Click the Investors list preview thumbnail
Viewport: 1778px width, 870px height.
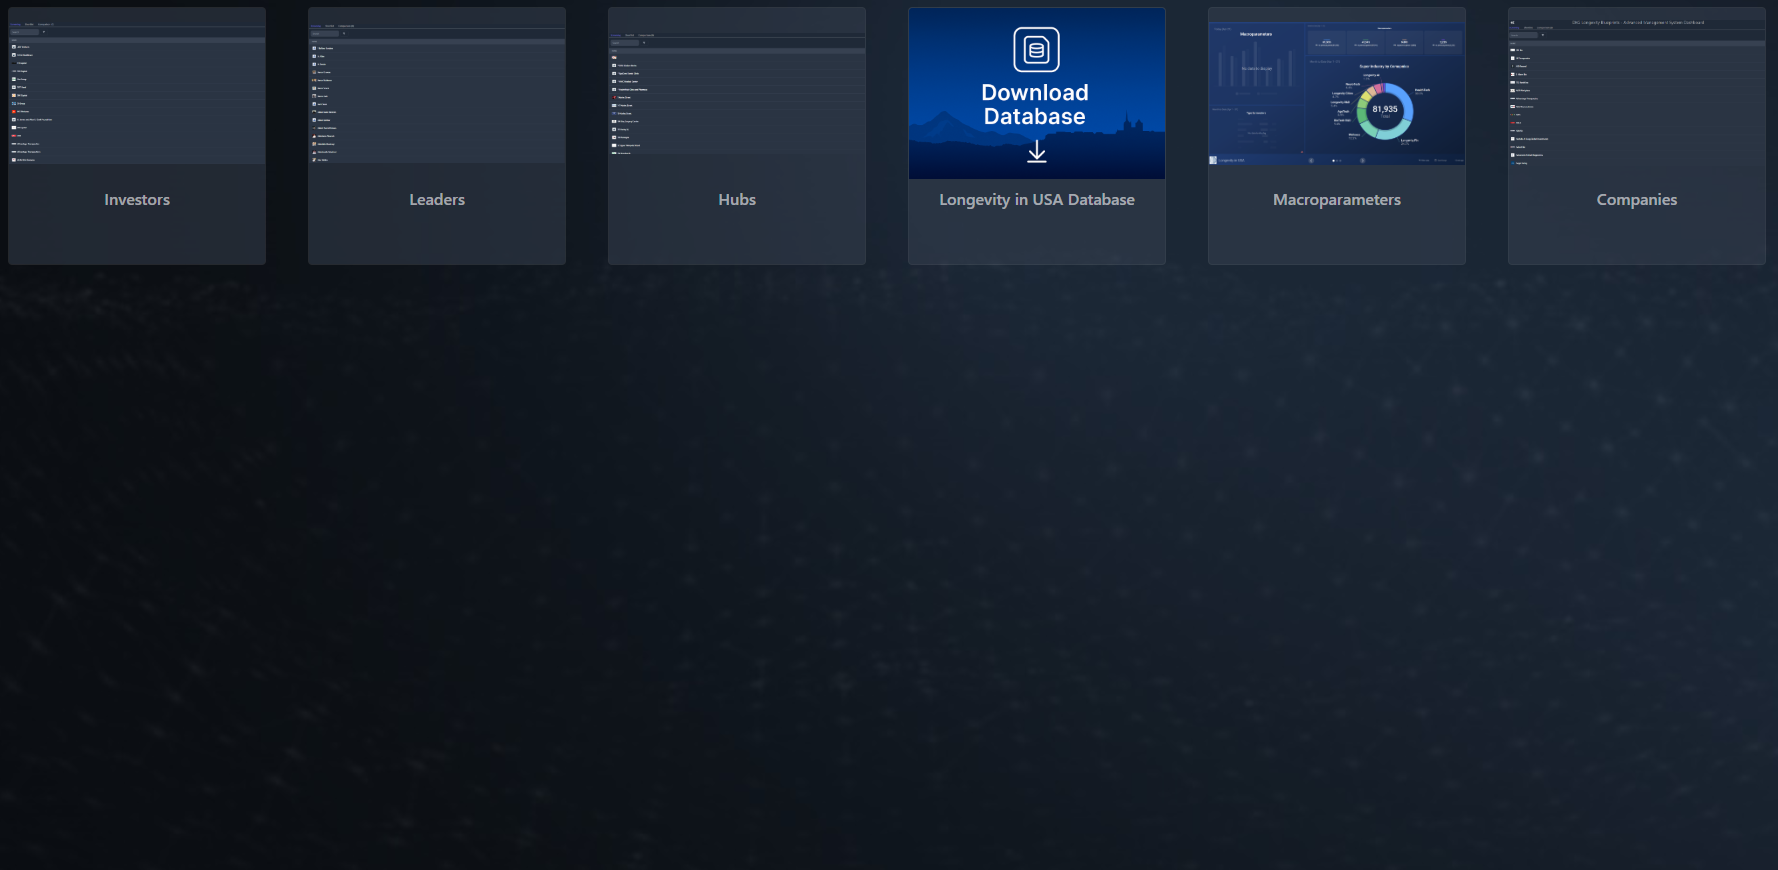coord(137,100)
